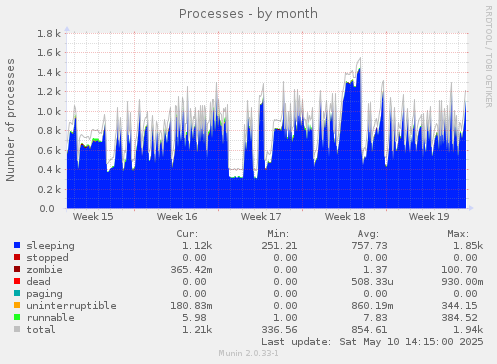Click dead average value 508.33u

coord(372,282)
